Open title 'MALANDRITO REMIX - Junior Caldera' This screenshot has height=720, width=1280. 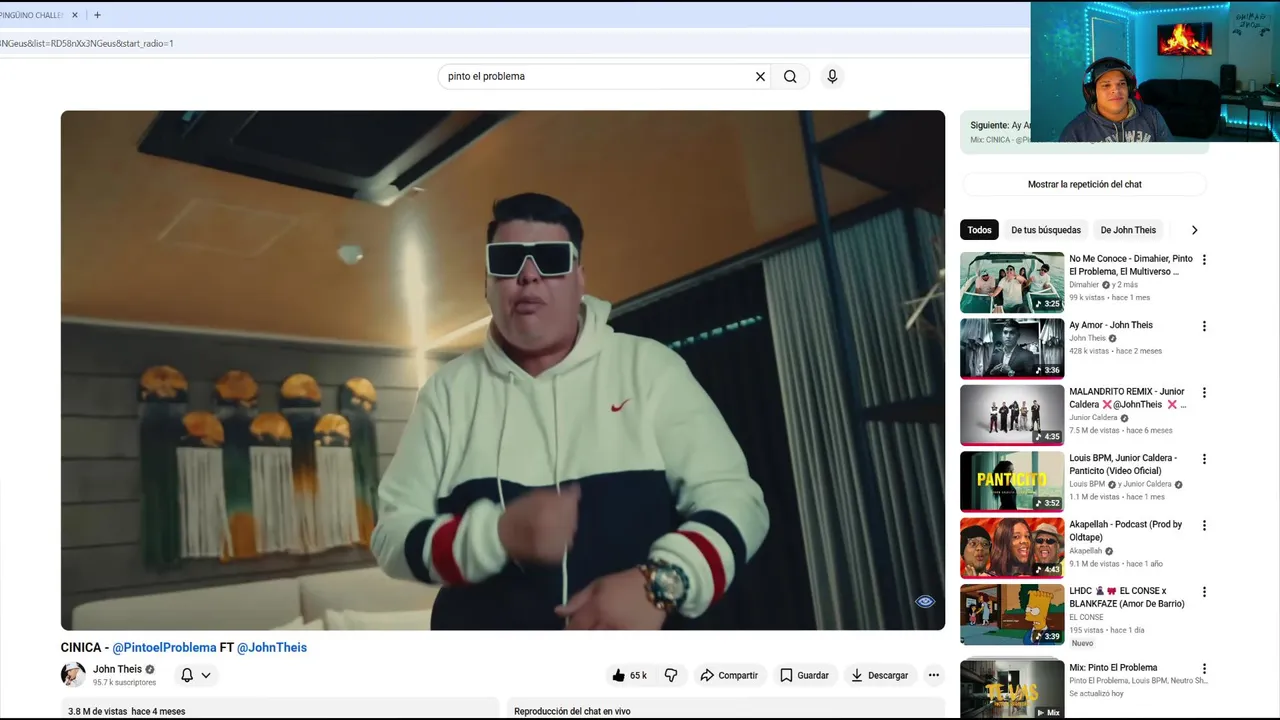(1128, 398)
